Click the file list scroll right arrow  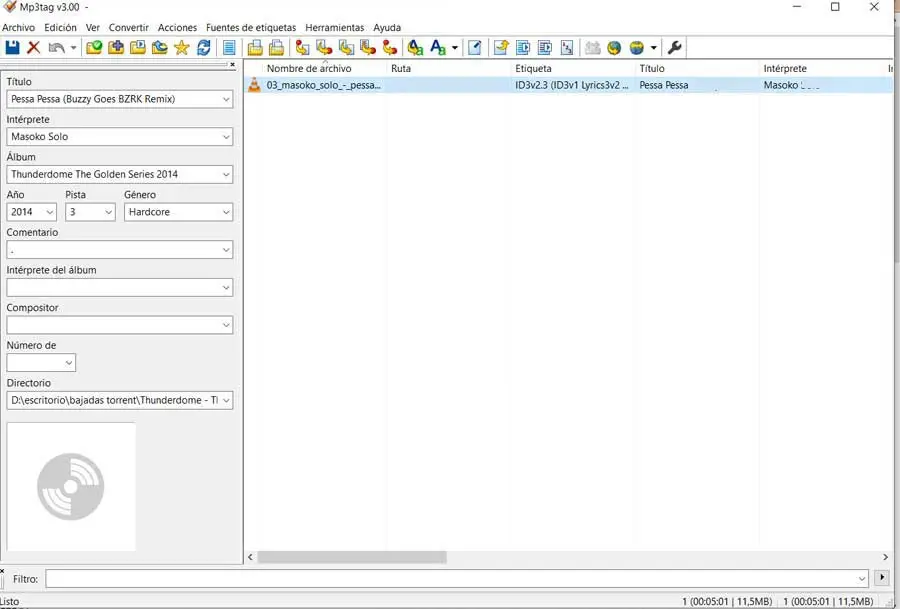(885, 557)
